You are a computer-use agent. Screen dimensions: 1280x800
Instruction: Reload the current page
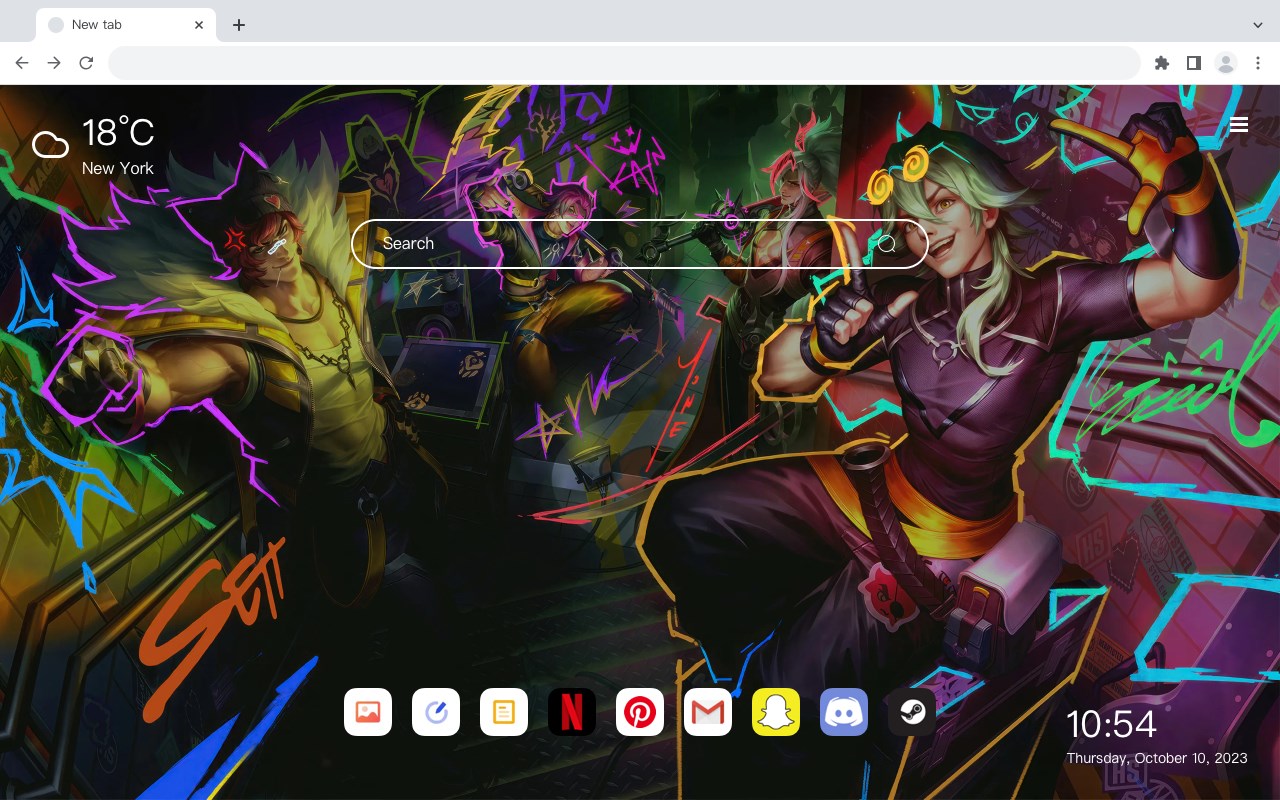[x=86, y=63]
